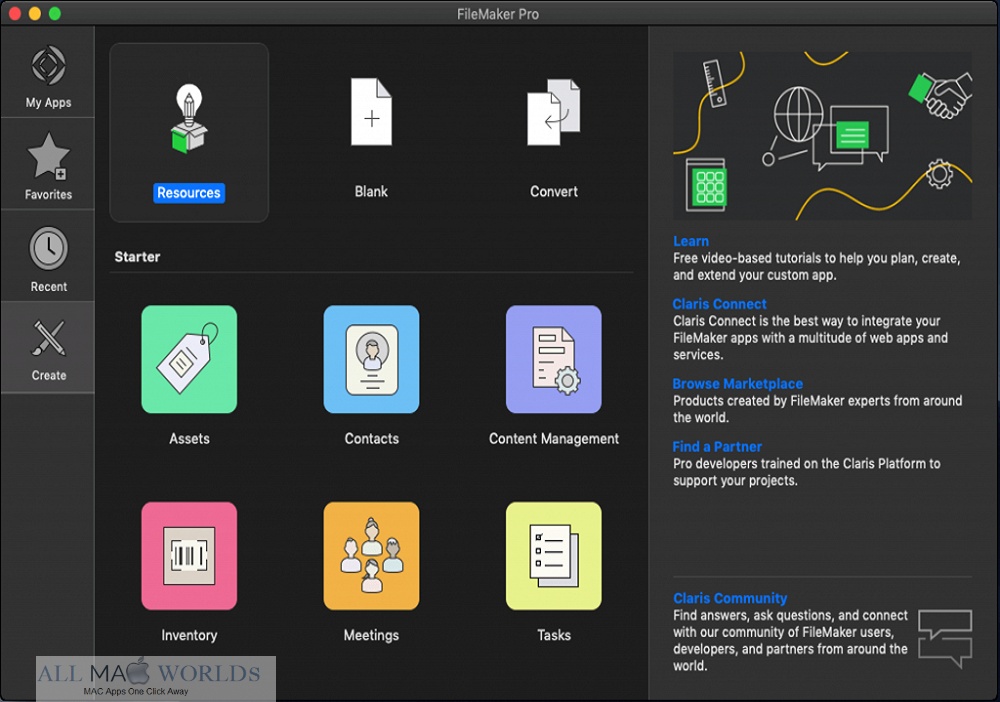Click the Convert label text
The width and height of the screenshot is (1000, 702).
point(554,191)
